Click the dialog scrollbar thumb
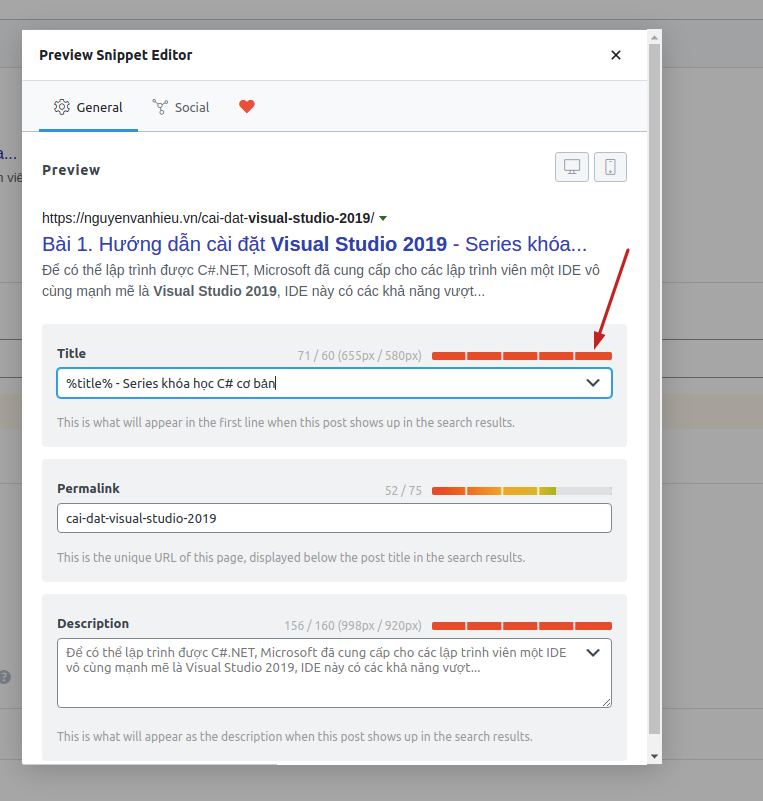Viewport: 763px width, 801px height. [x=654, y=389]
